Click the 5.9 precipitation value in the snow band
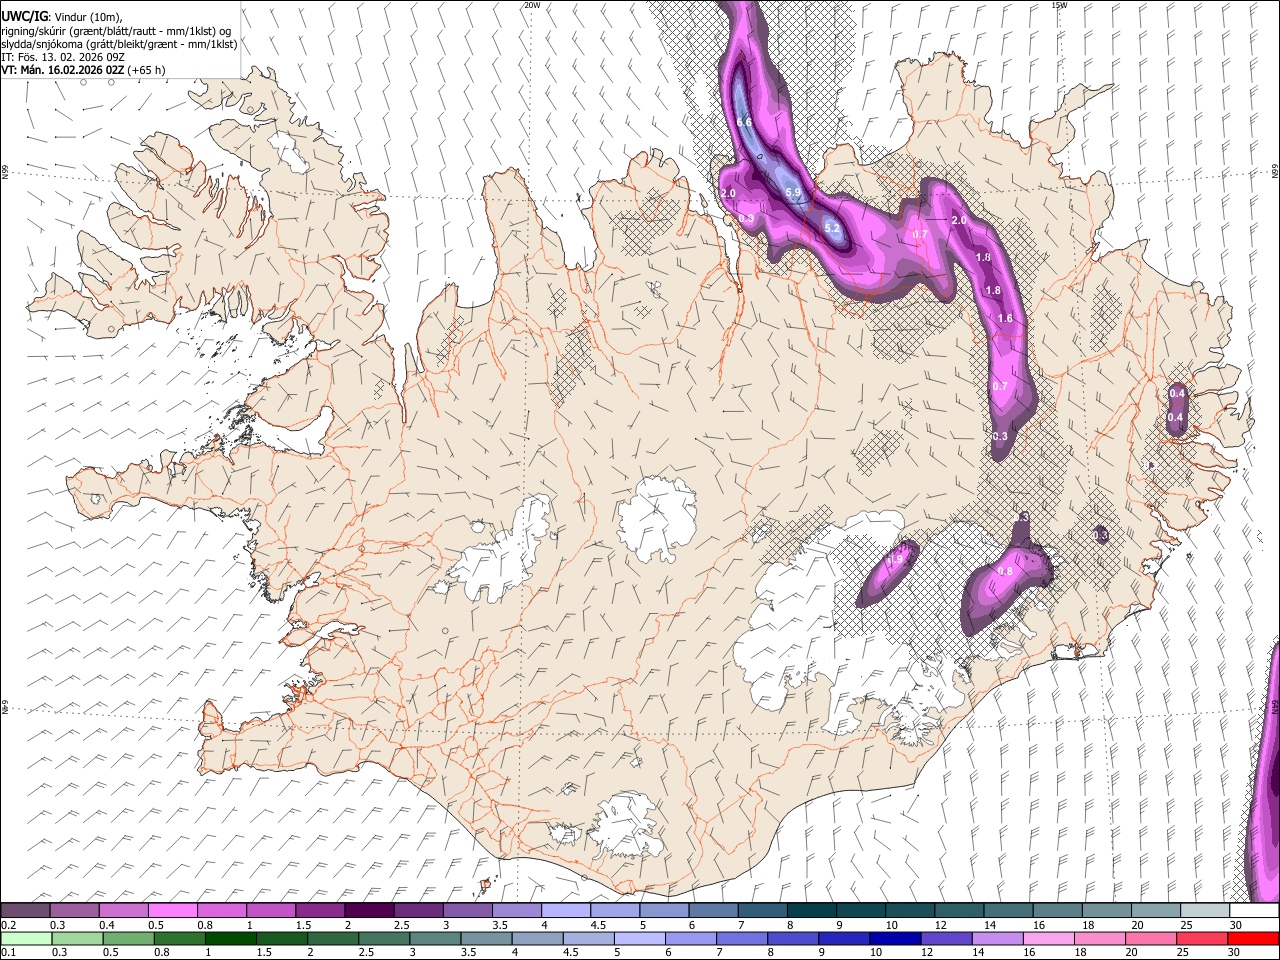 pos(793,192)
